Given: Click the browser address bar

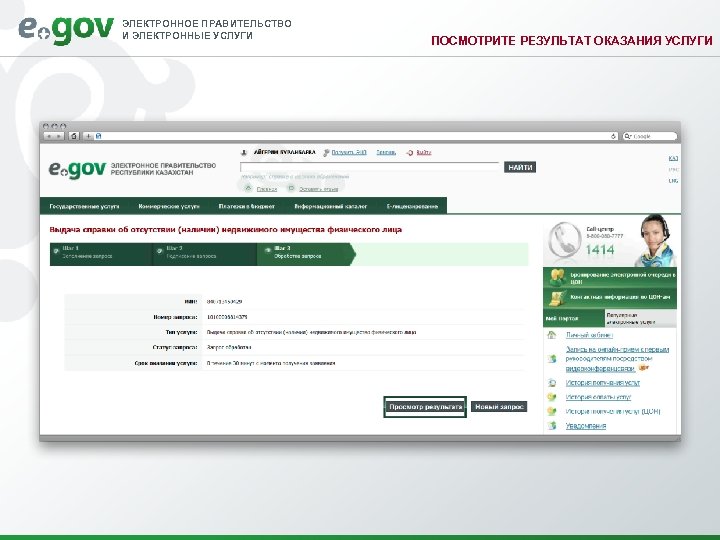Looking at the screenshot, I should [x=356, y=136].
